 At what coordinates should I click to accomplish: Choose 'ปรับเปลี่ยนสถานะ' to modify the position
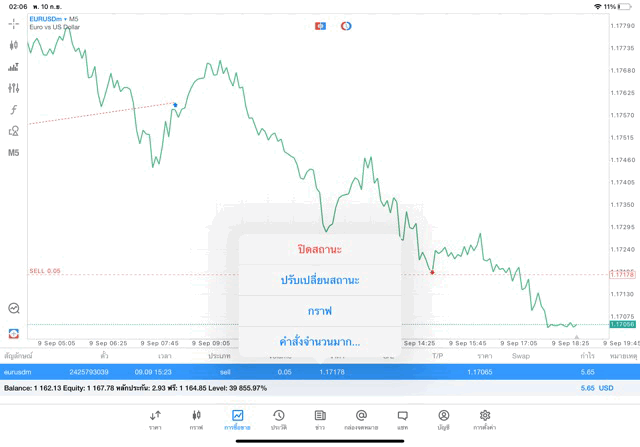320,280
